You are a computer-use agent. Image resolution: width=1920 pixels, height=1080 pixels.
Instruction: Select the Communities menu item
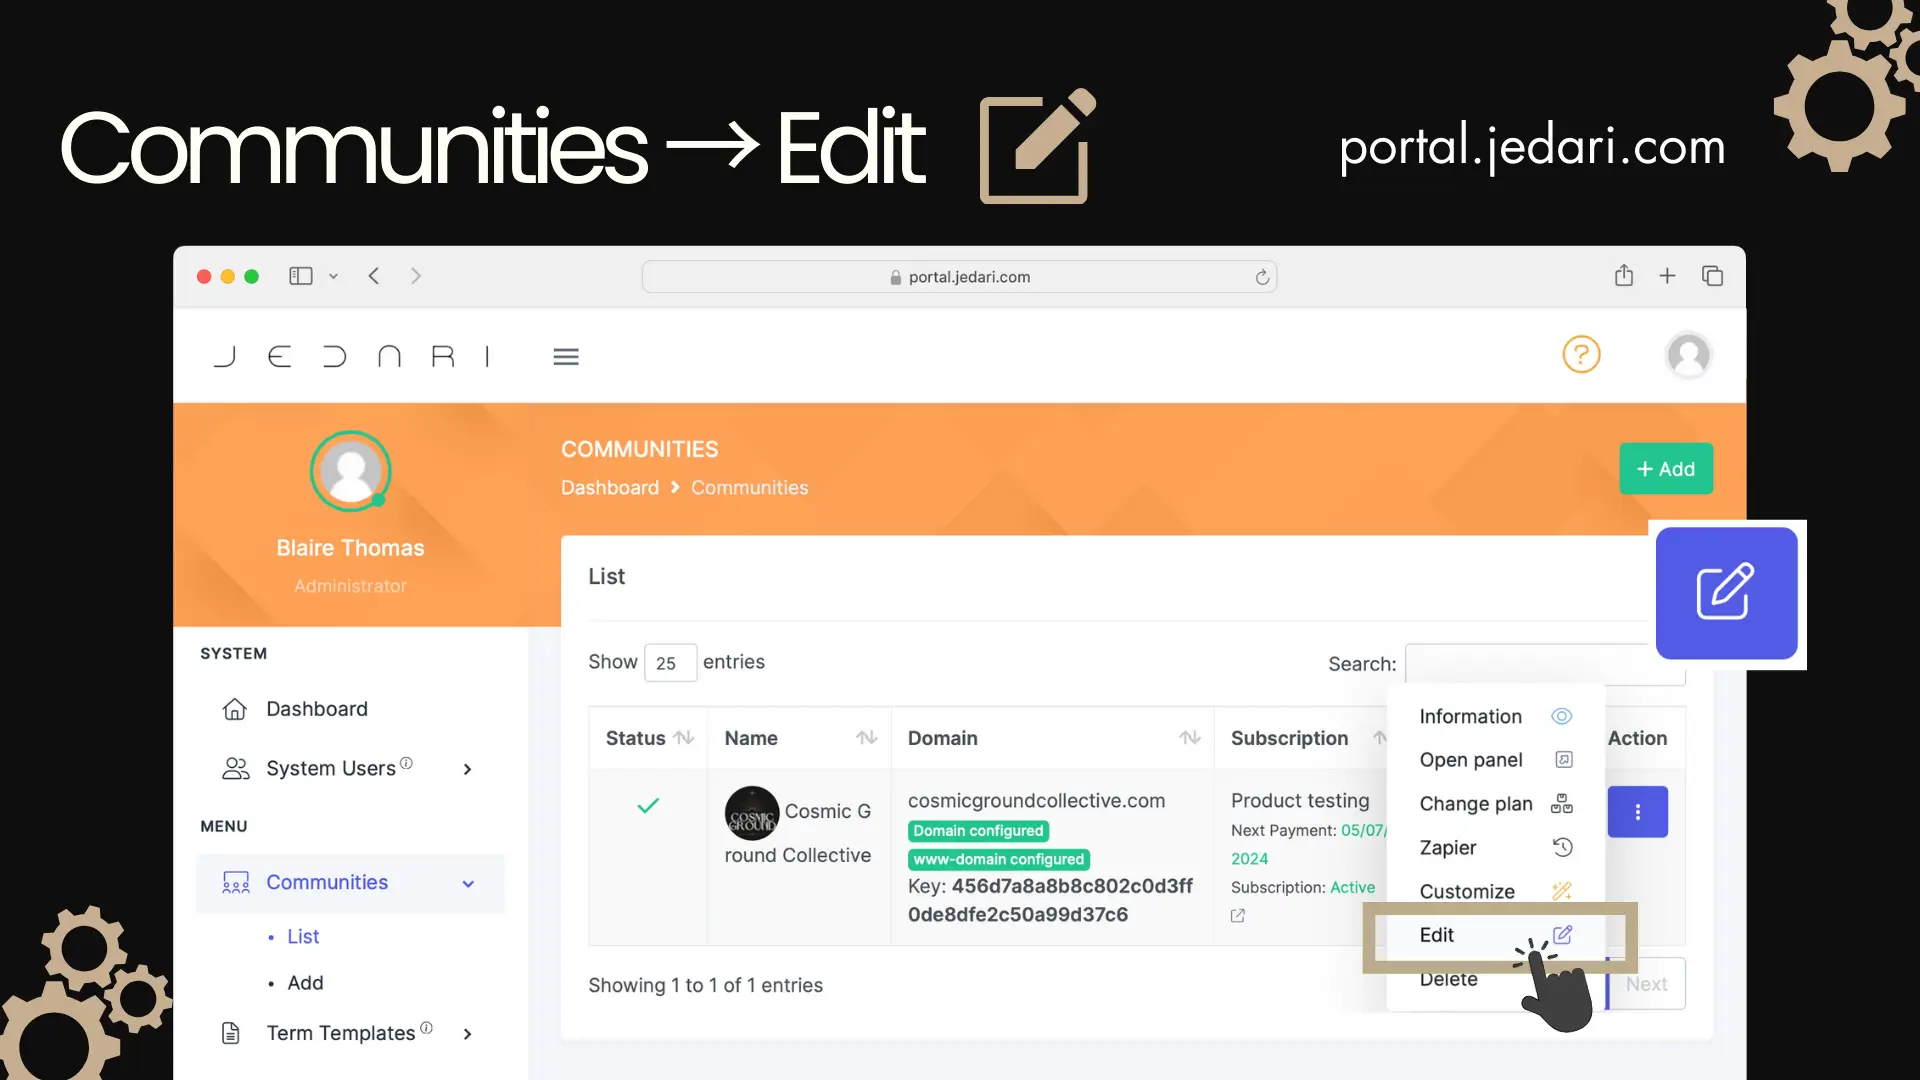tap(327, 881)
